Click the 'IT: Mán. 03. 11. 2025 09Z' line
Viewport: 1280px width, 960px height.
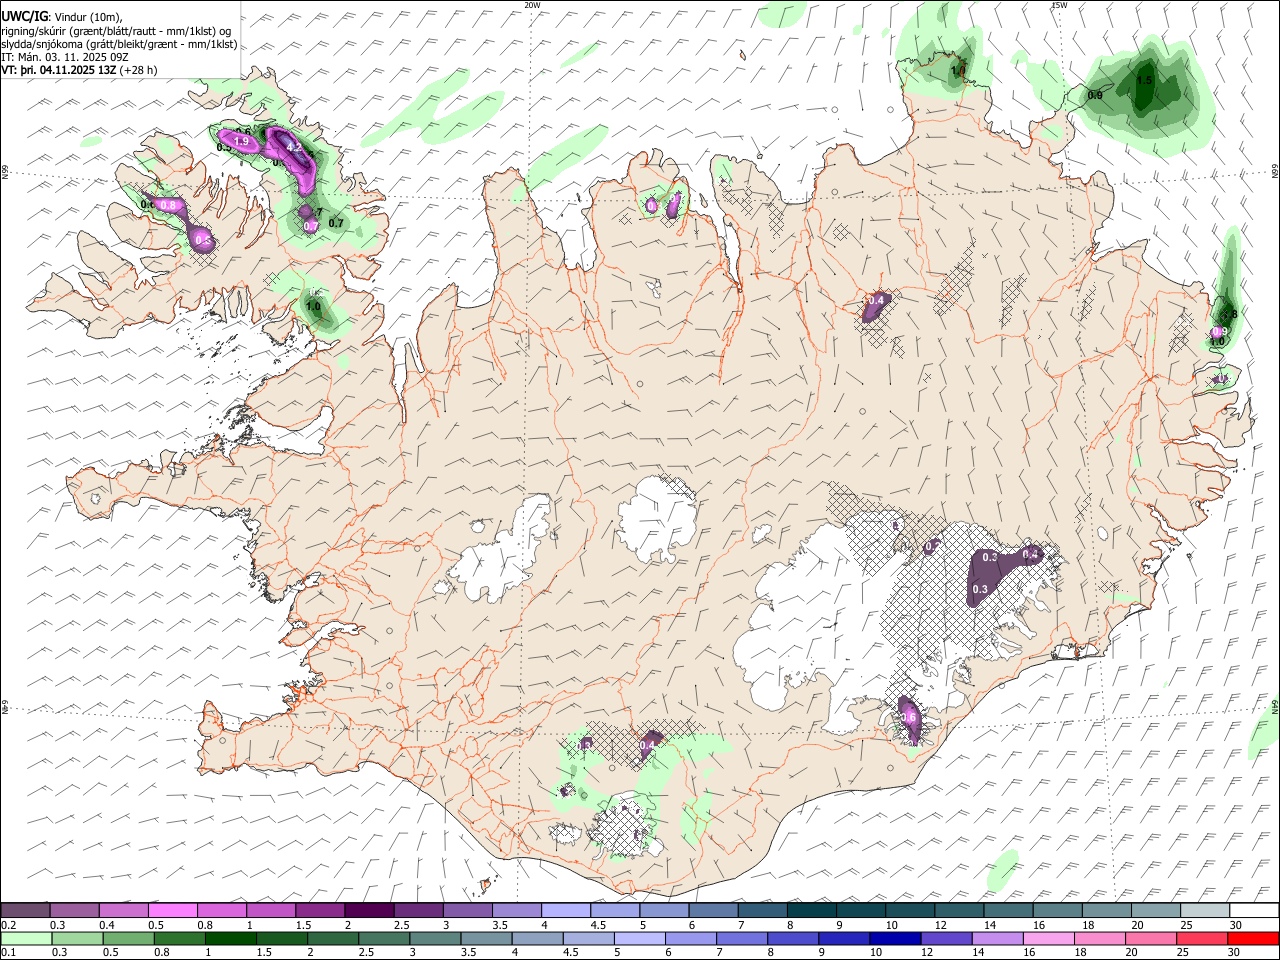coord(63,57)
